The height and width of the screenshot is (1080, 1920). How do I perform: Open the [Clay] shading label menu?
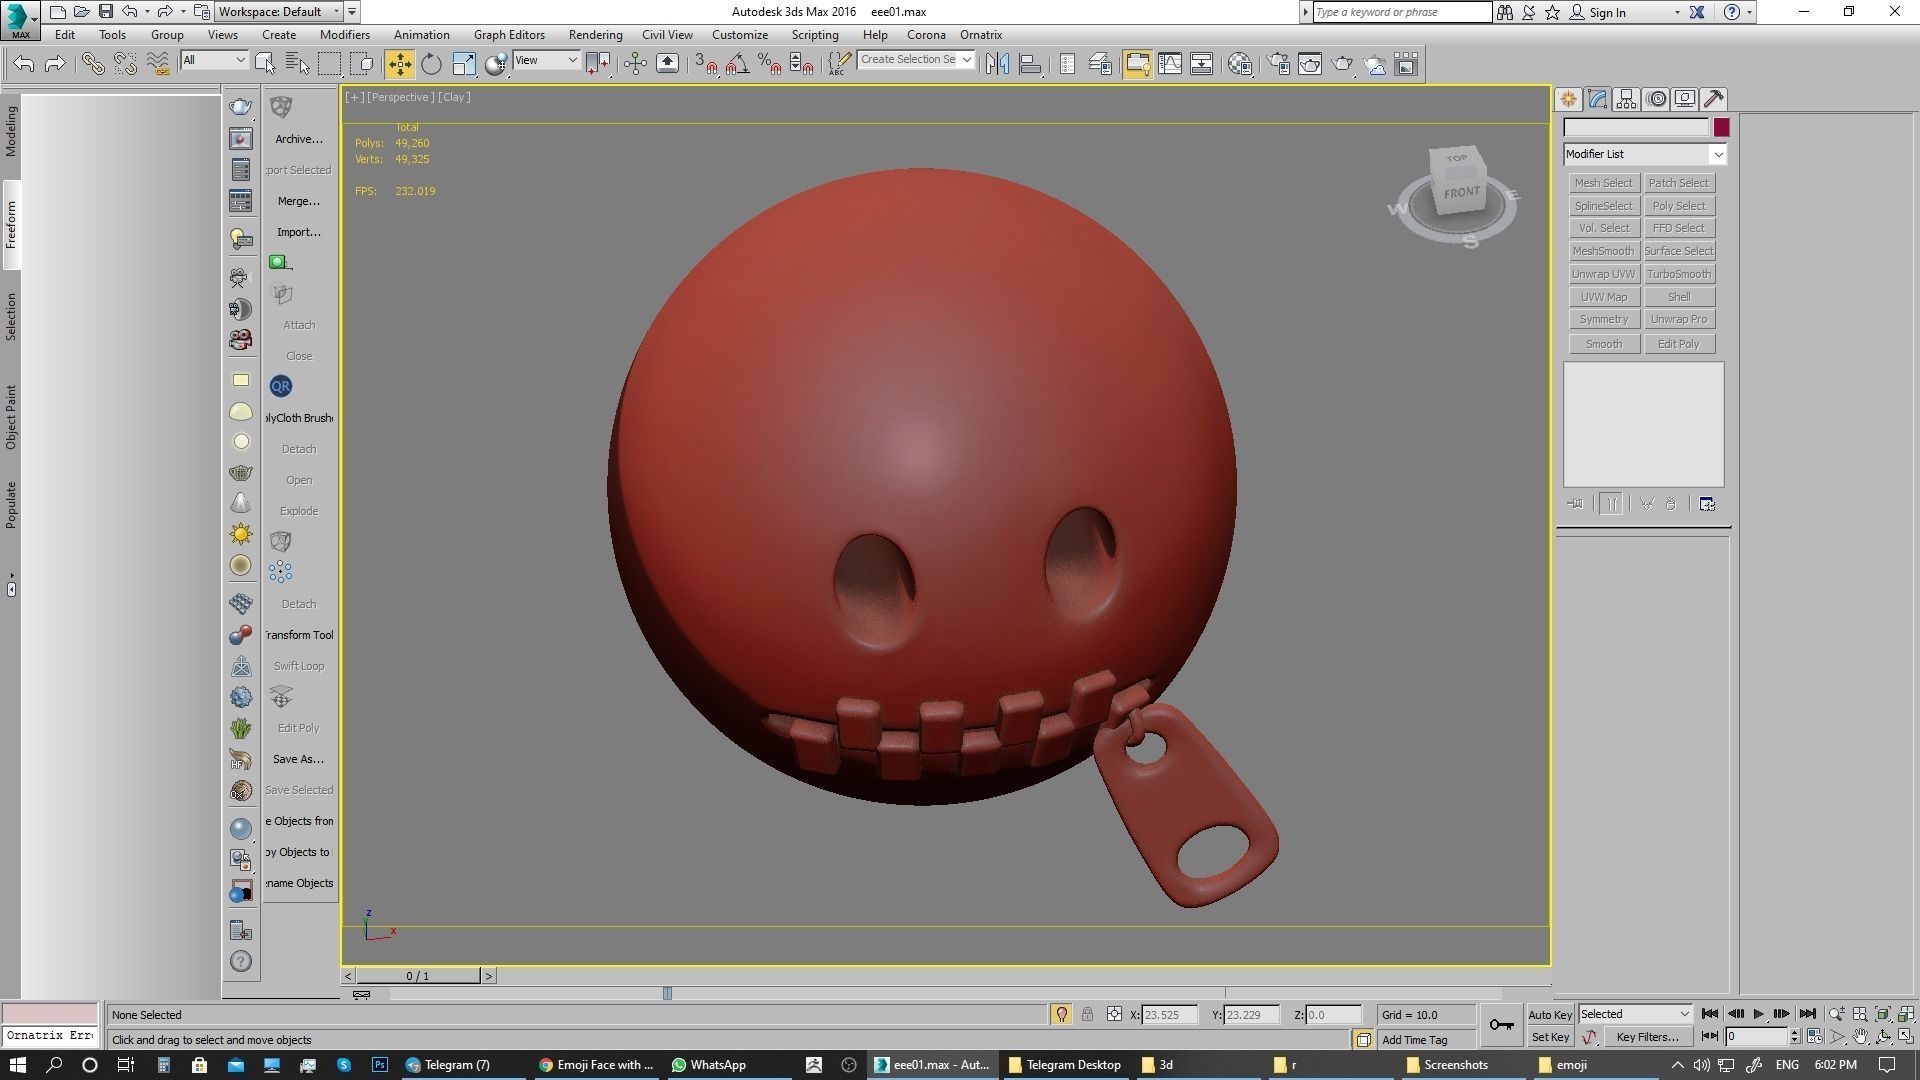(454, 97)
